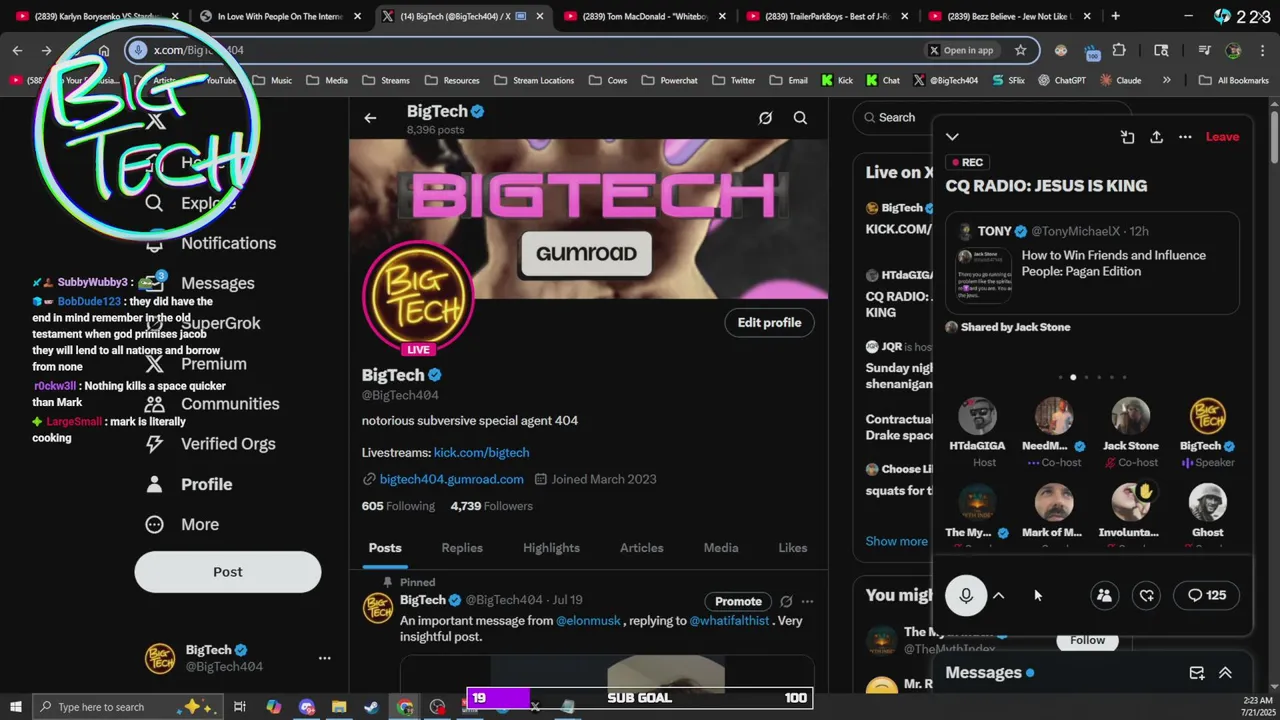1280x720 pixels.
Task: Select Jack Stone co-host avatar
Action: 1131,416
